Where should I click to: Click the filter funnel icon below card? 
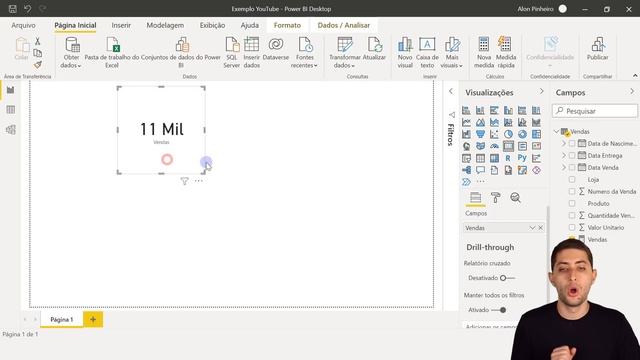tap(184, 181)
